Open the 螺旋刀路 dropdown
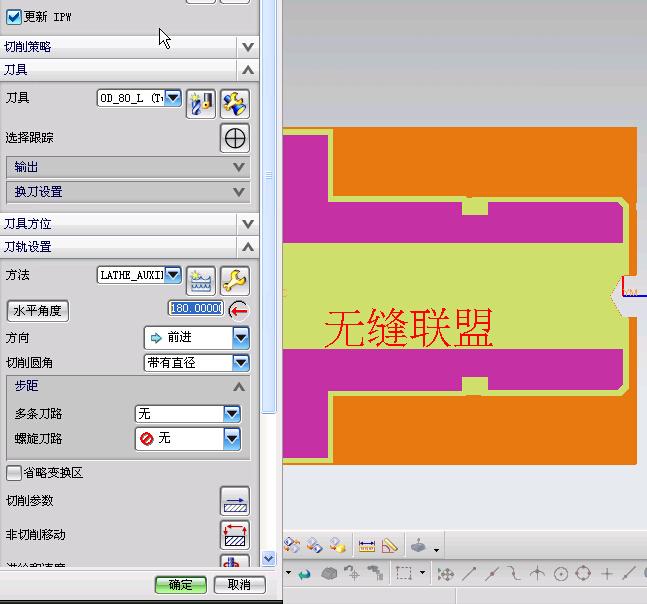This screenshot has height=604, width=647. [232, 439]
